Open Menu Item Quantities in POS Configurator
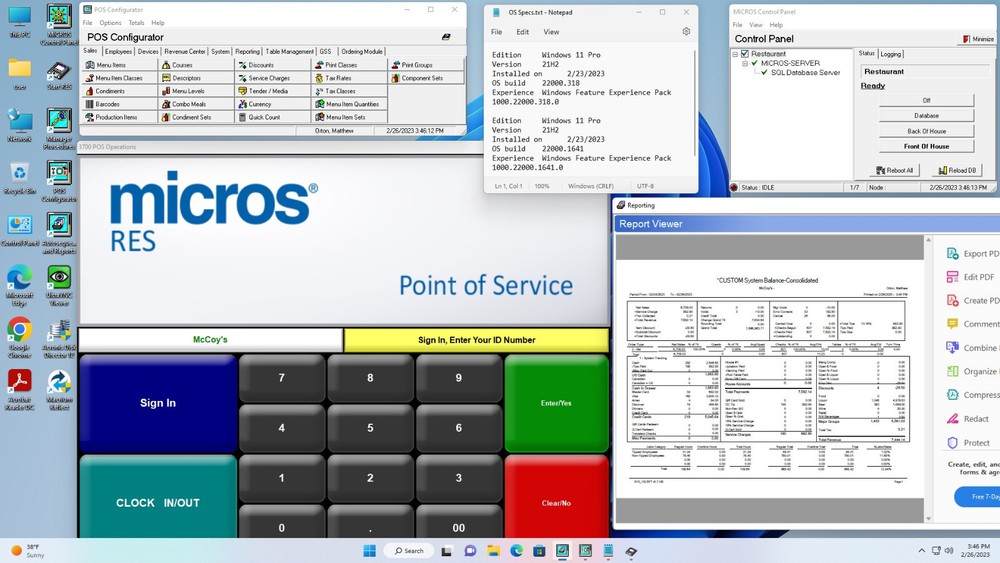The height and width of the screenshot is (563, 1000). tap(349, 104)
